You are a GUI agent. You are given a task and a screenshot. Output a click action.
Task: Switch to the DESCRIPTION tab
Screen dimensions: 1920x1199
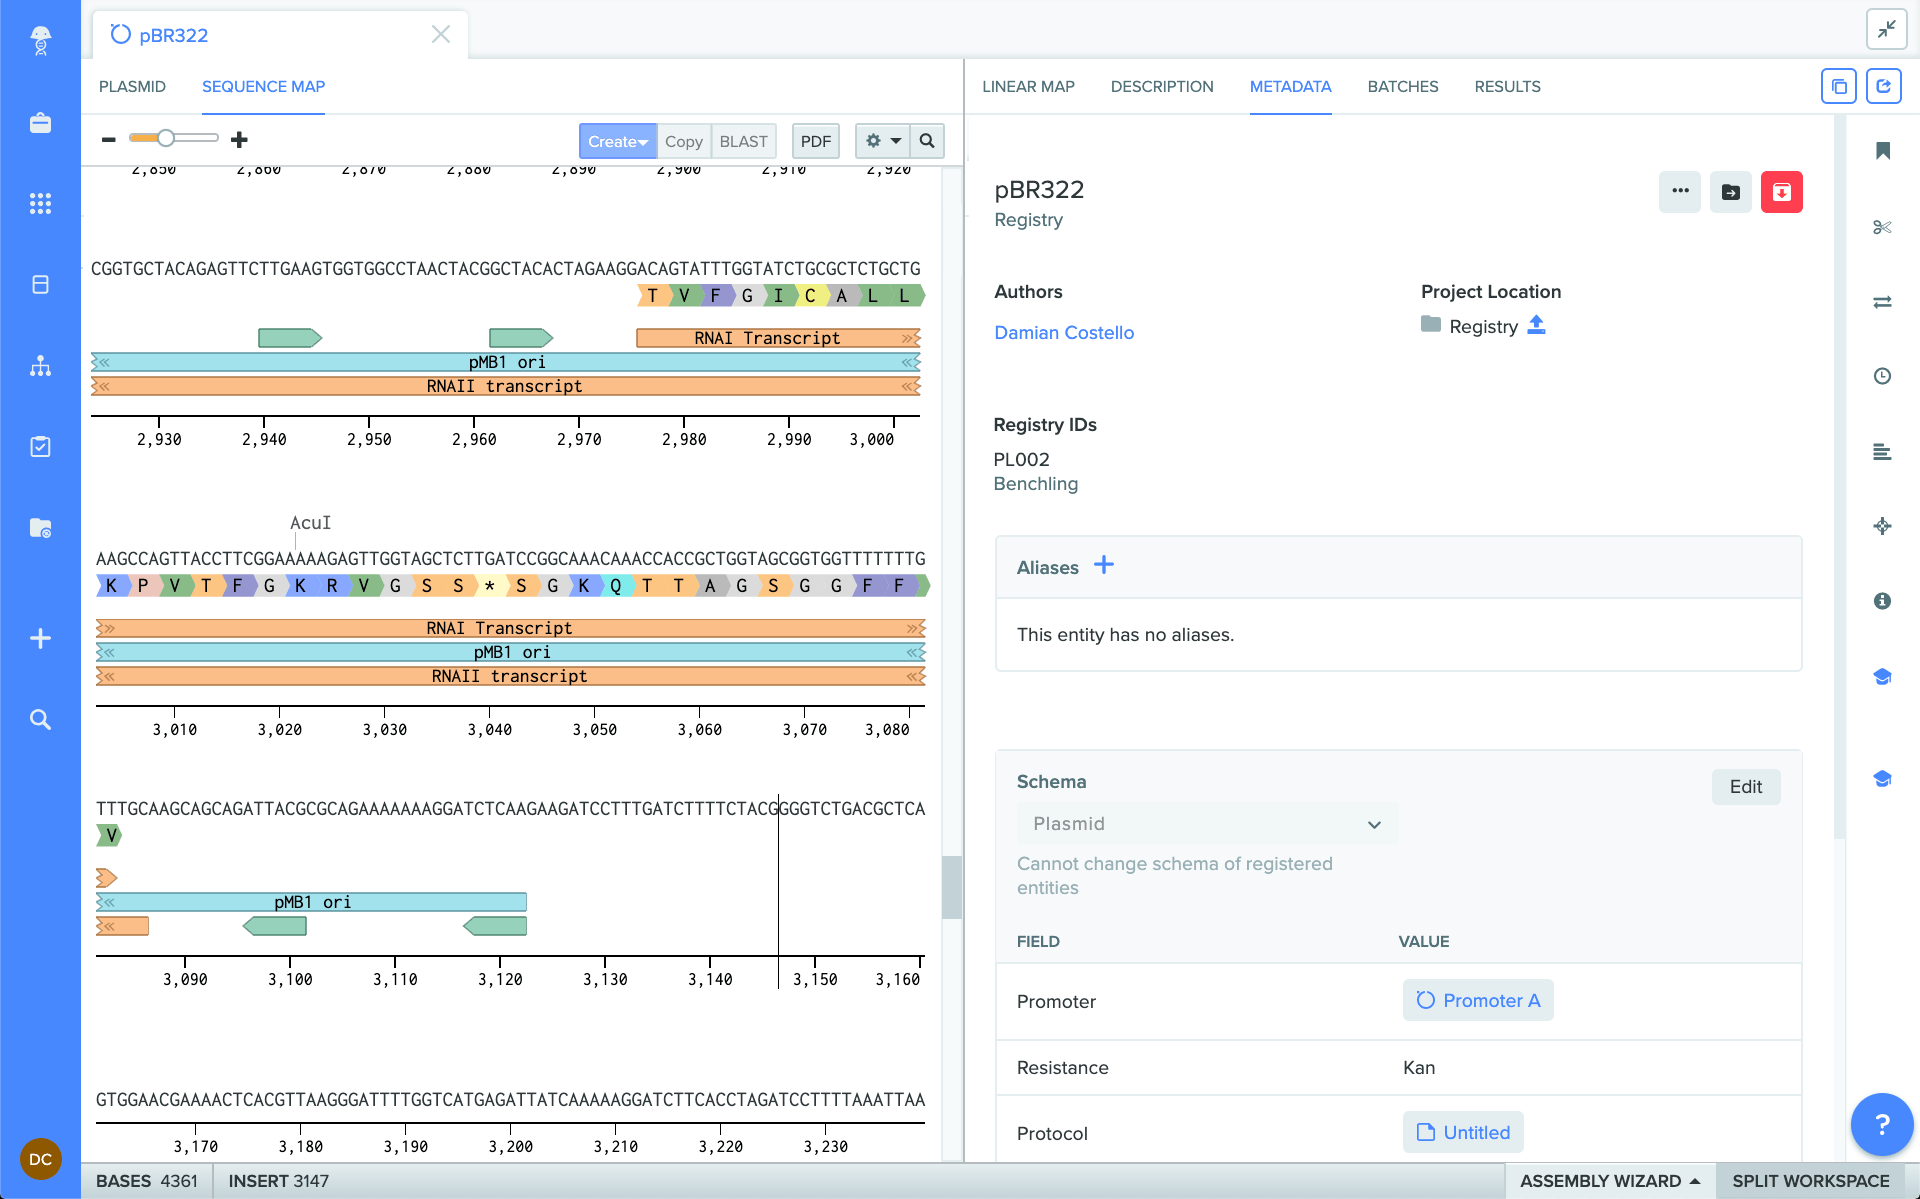tap(1162, 86)
